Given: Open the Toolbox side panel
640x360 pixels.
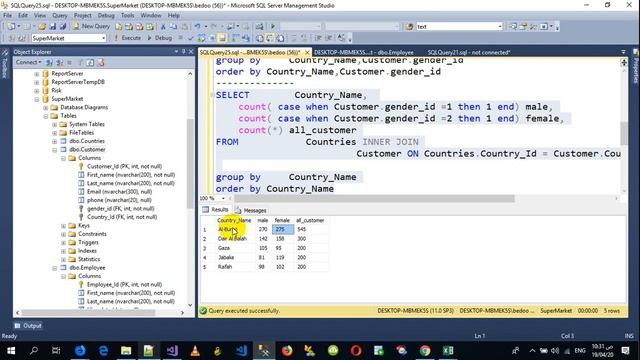Looking at the screenshot, I should [x=4, y=64].
